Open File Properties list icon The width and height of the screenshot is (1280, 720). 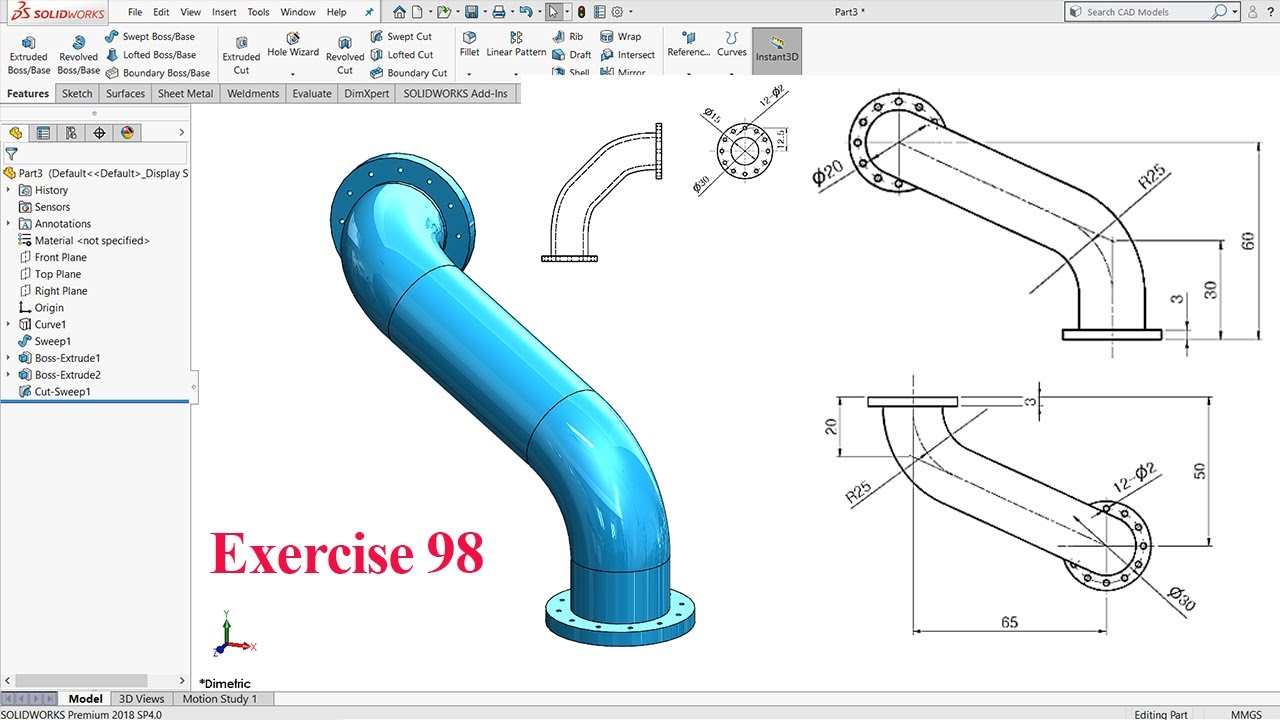coord(599,12)
